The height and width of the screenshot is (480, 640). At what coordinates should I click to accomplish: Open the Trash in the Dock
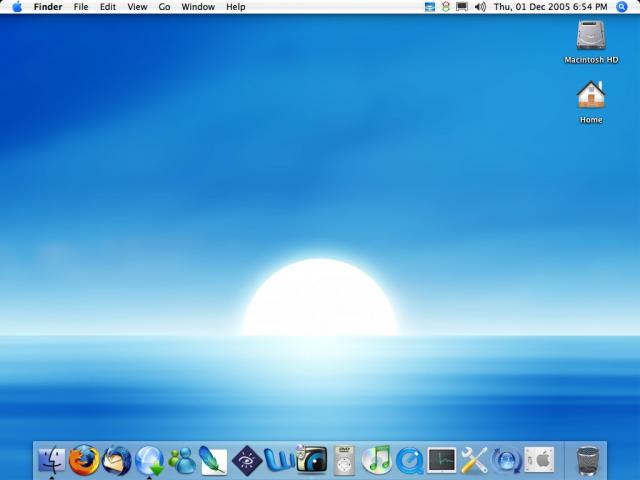tap(588, 461)
